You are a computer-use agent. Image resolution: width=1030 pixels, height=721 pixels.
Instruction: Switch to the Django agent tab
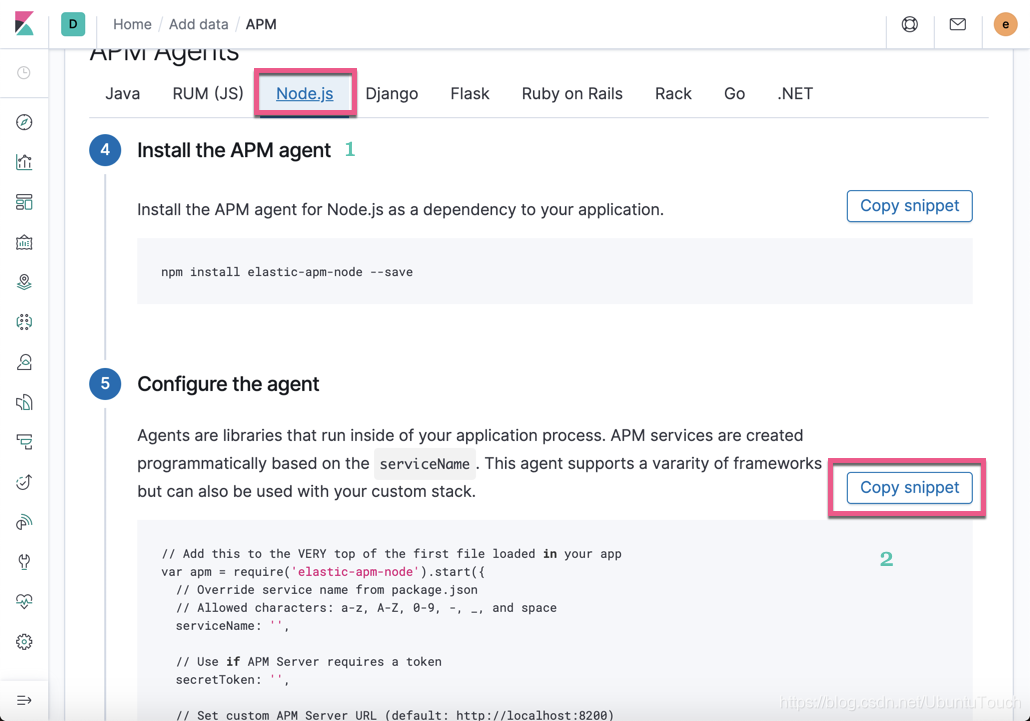[391, 93]
